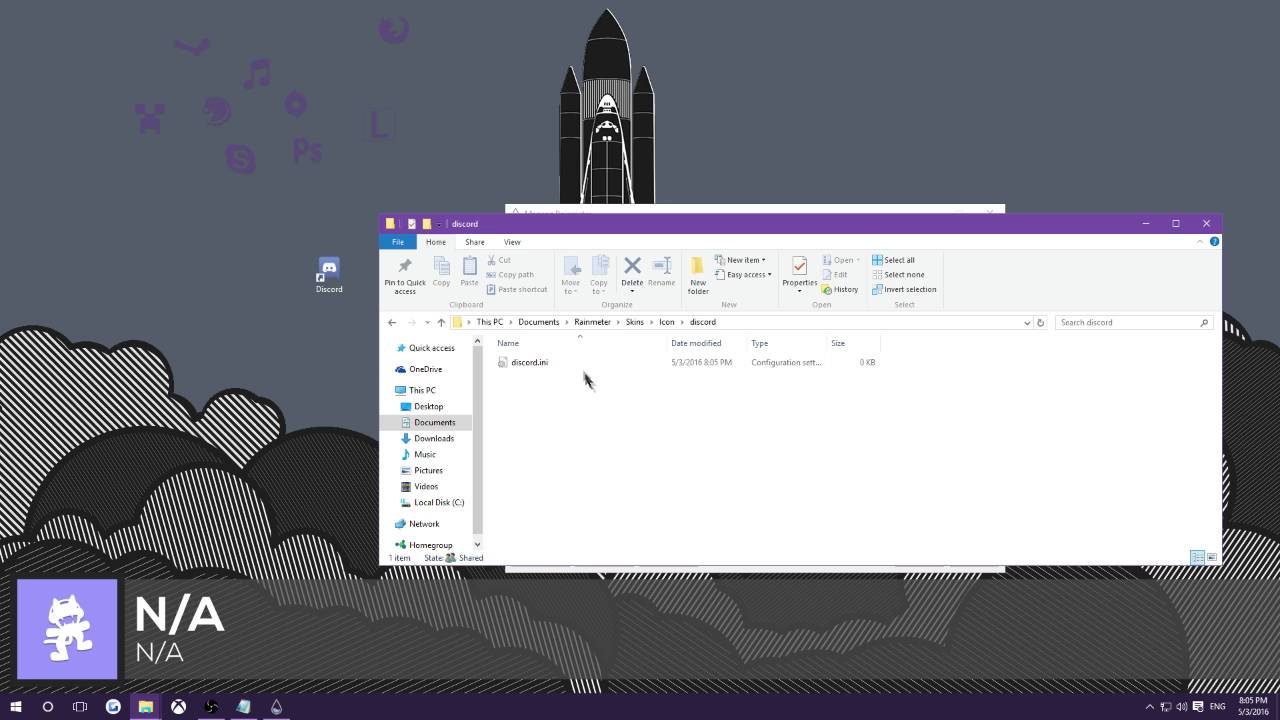Viewport: 1280px width, 720px height.
Task: Click Select all in the ribbon
Action: (893, 260)
